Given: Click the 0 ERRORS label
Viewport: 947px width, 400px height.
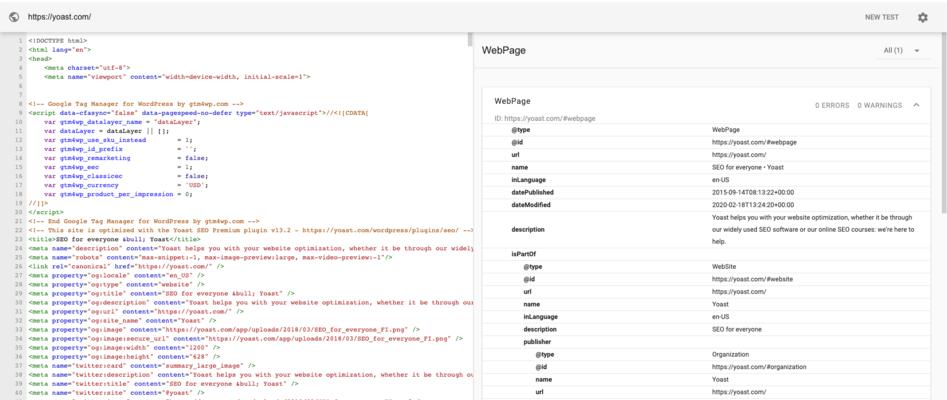Looking at the screenshot, I should tap(832, 105).
